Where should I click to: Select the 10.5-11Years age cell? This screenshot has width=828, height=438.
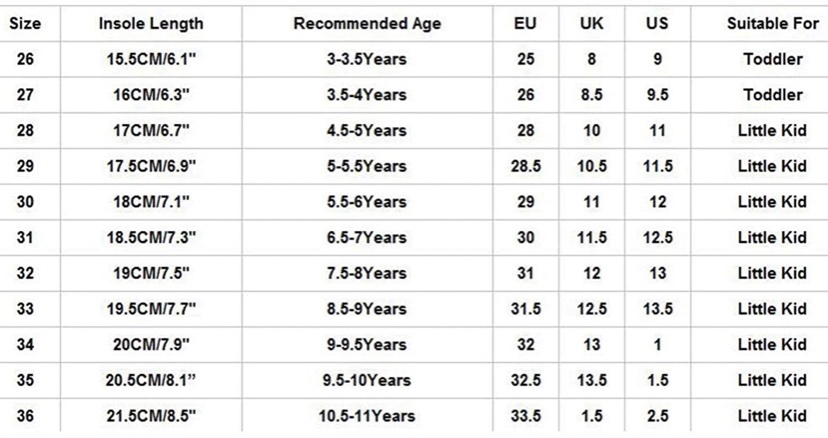click(366, 416)
